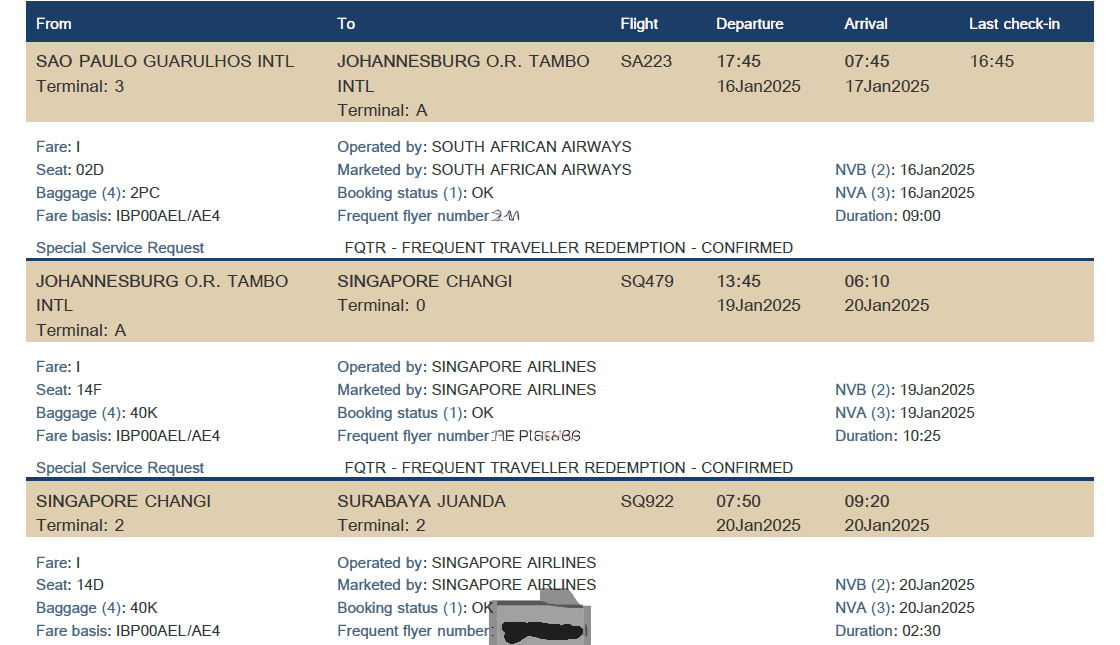Select seat 02D value
Image resolution: width=1120 pixels, height=645 pixels.
point(90,170)
